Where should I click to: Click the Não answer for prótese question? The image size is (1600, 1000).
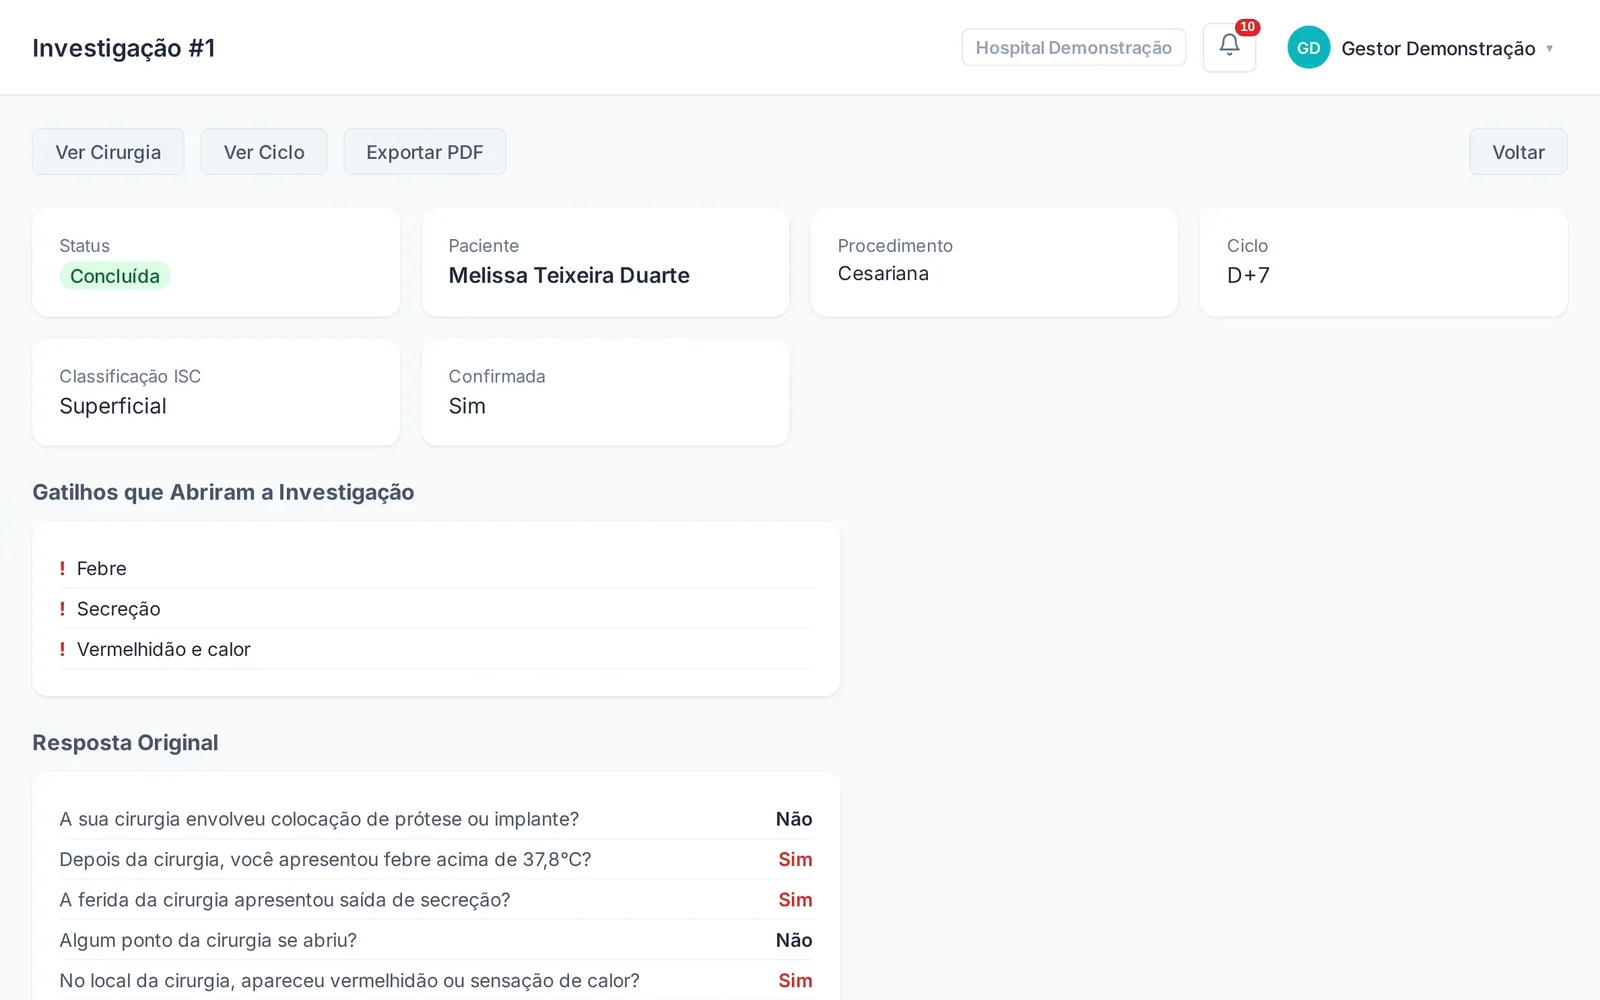(x=794, y=819)
